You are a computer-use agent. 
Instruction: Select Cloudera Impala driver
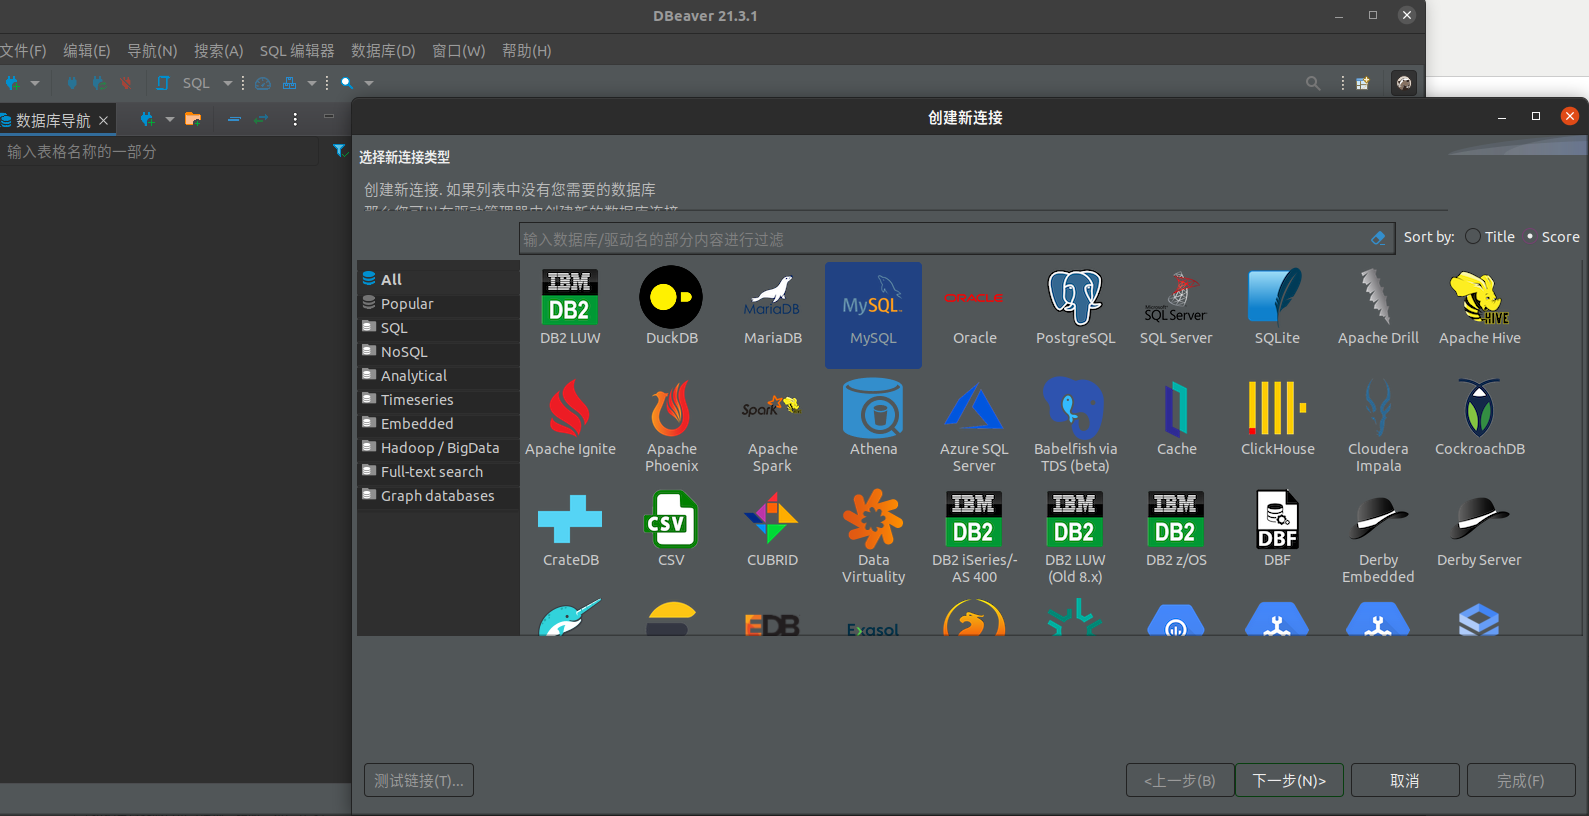pos(1378,427)
